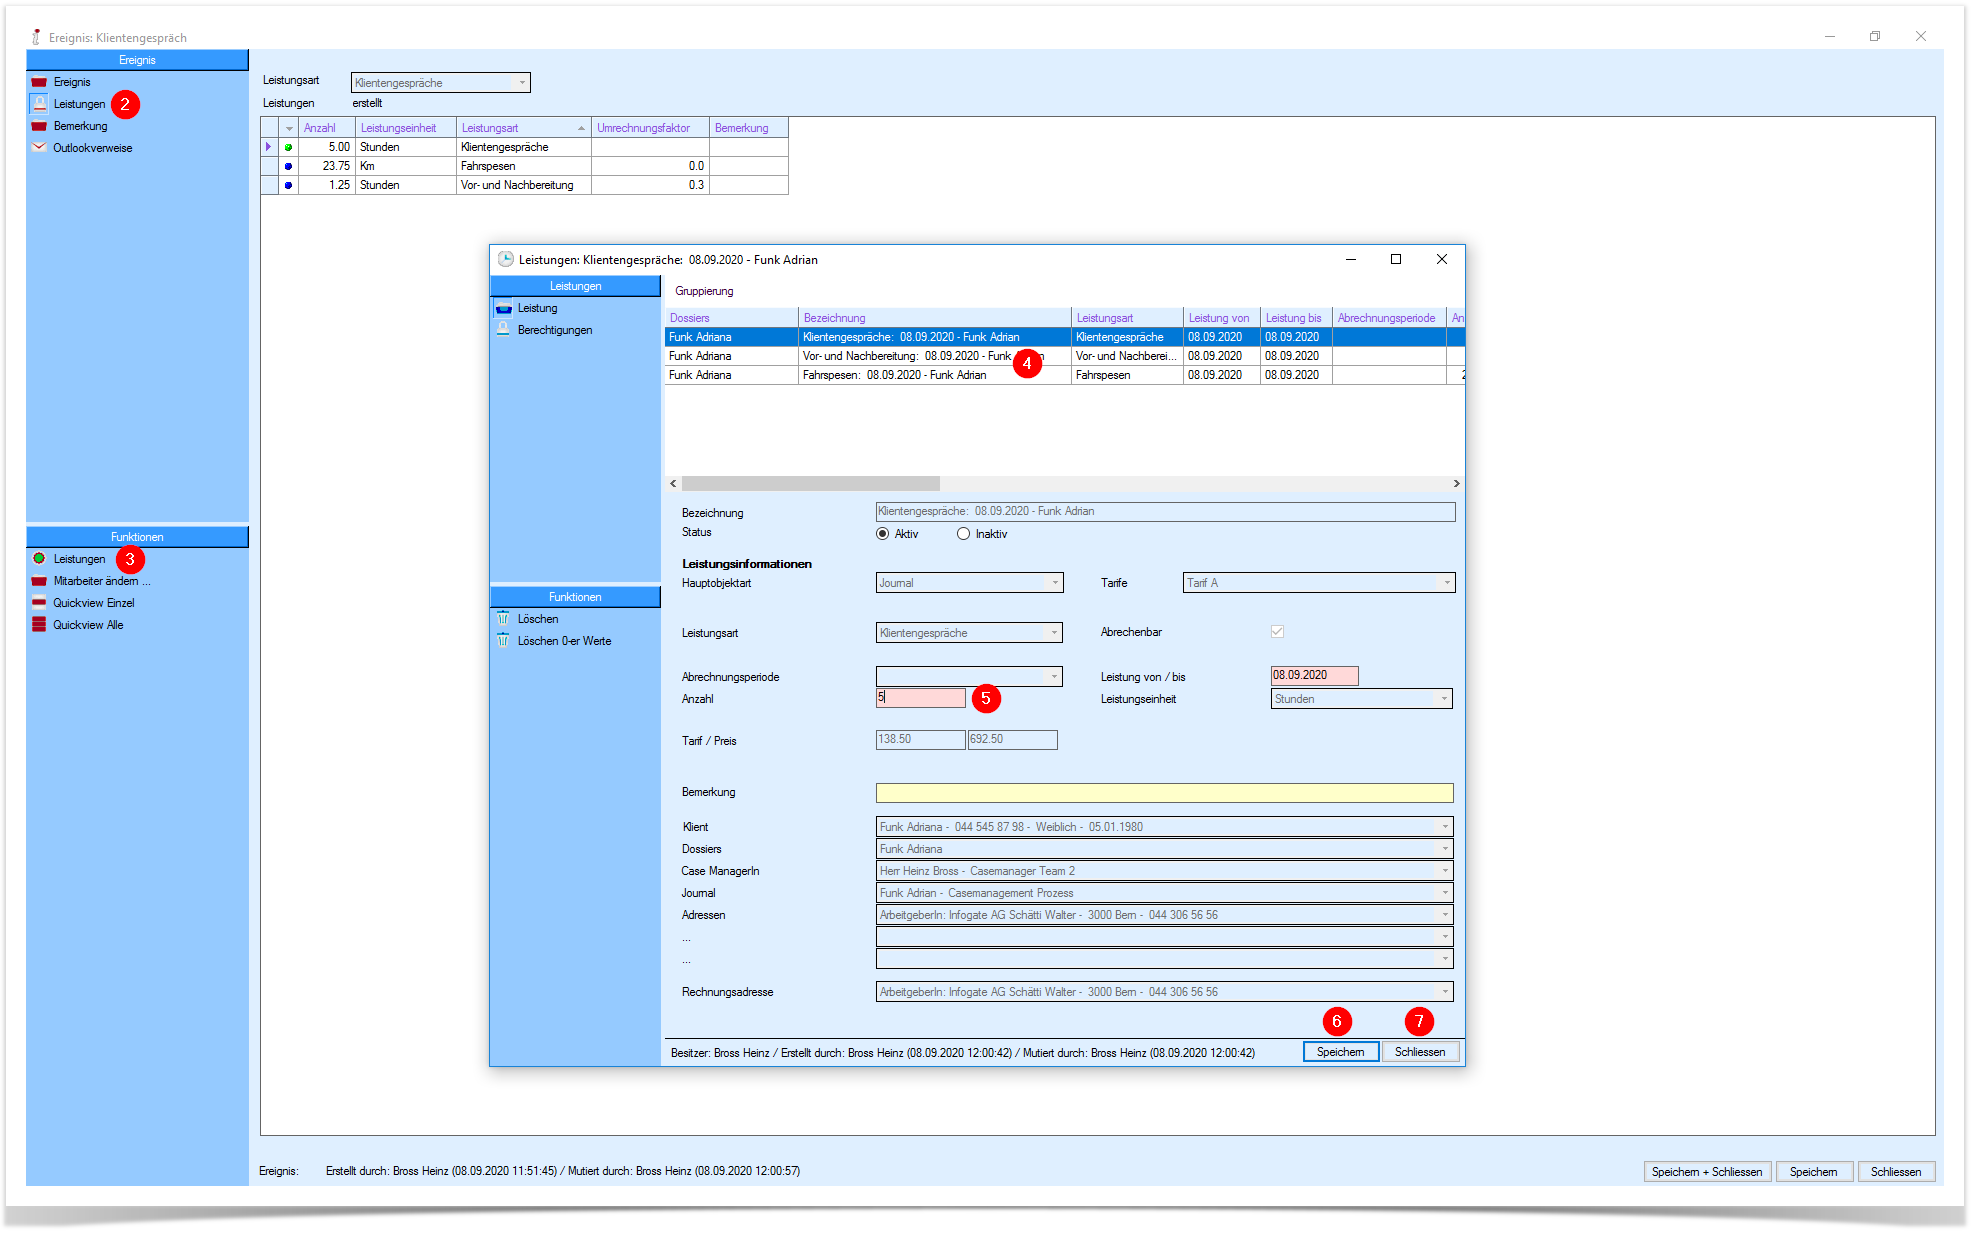The width and height of the screenshot is (1978, 1235).
Task: Click the Berechtigungen person icon
Action: [504, 330]
